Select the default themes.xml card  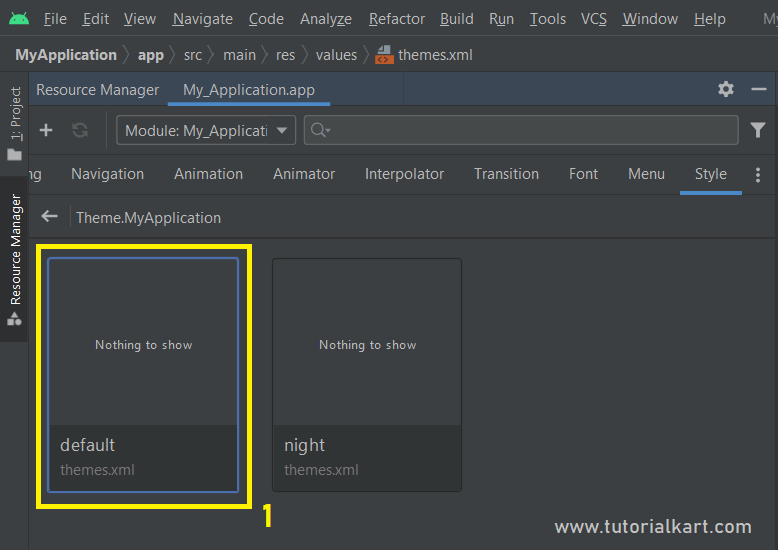click(x=143, y=375)
